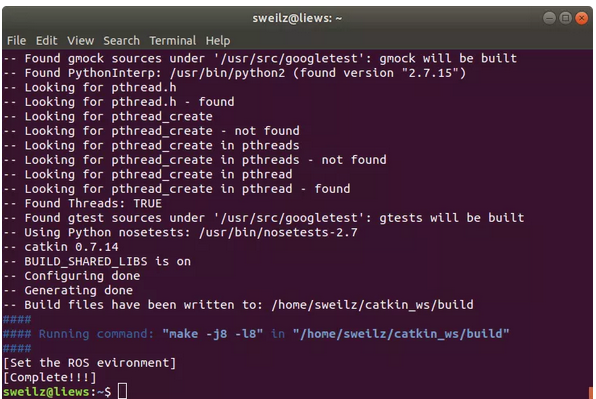Viewport: 596px width, 399px height.
Task: Open the Help menu
Action: pos(218,40)
